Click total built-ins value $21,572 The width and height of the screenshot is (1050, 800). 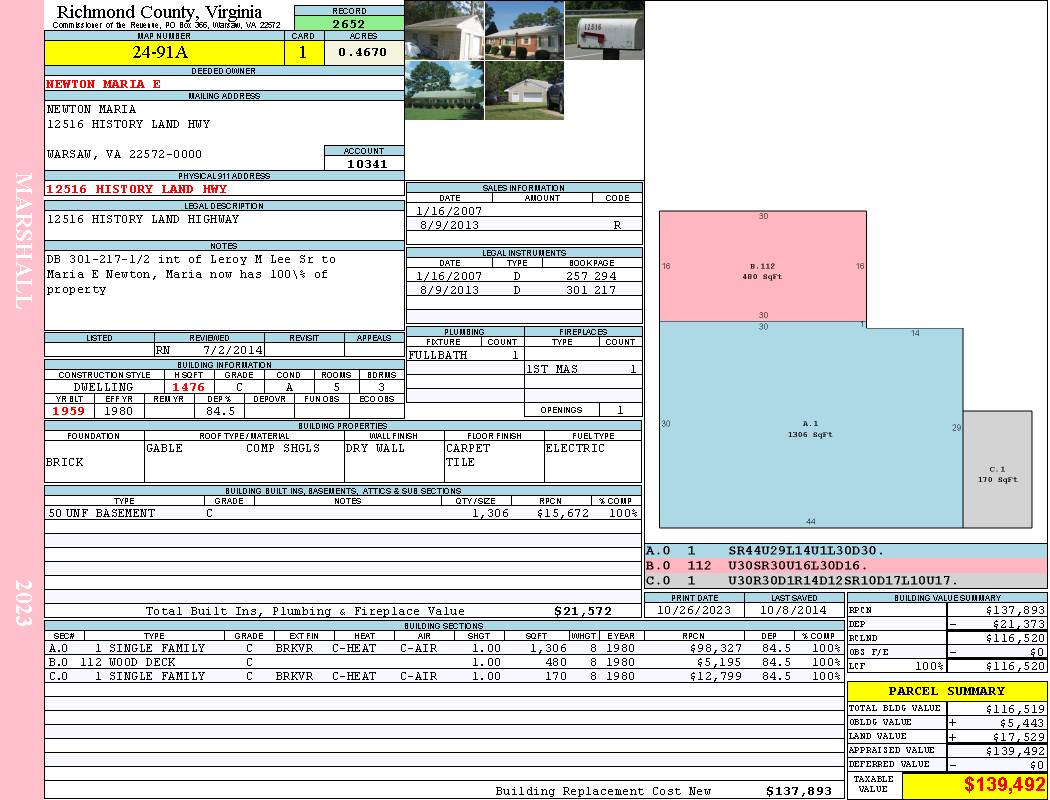tap(583, 611)
